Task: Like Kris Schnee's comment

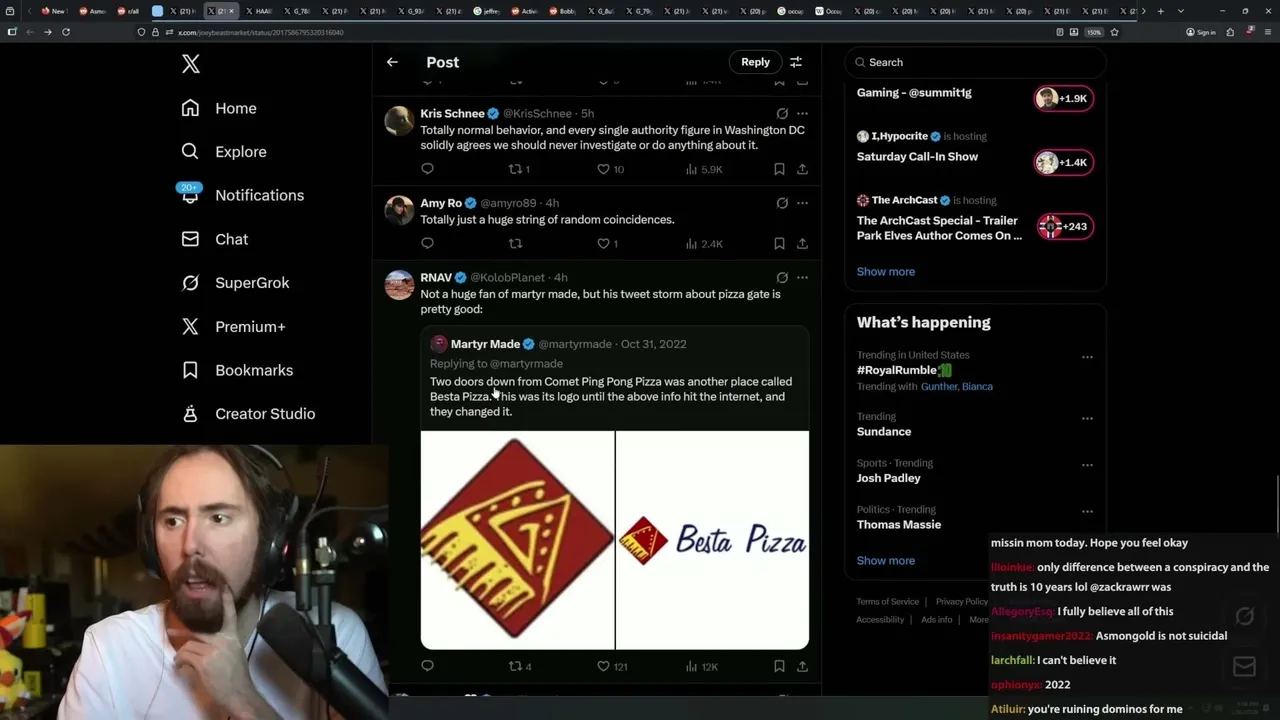Action: coord(610,169)
